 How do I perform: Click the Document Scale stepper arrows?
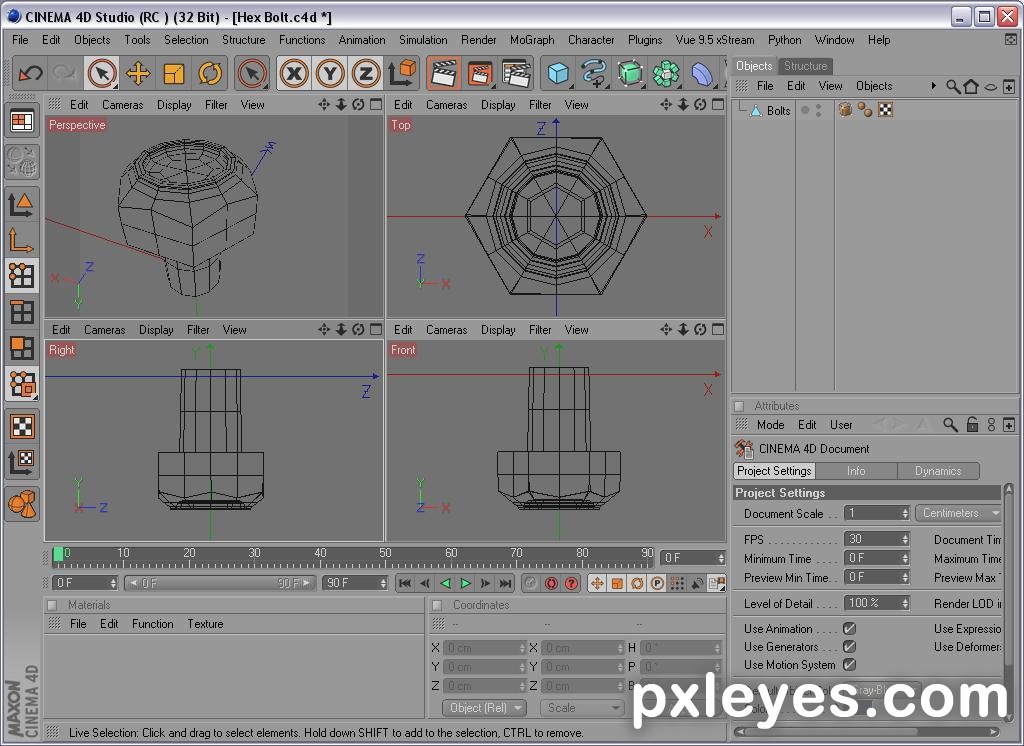[905, 513]
